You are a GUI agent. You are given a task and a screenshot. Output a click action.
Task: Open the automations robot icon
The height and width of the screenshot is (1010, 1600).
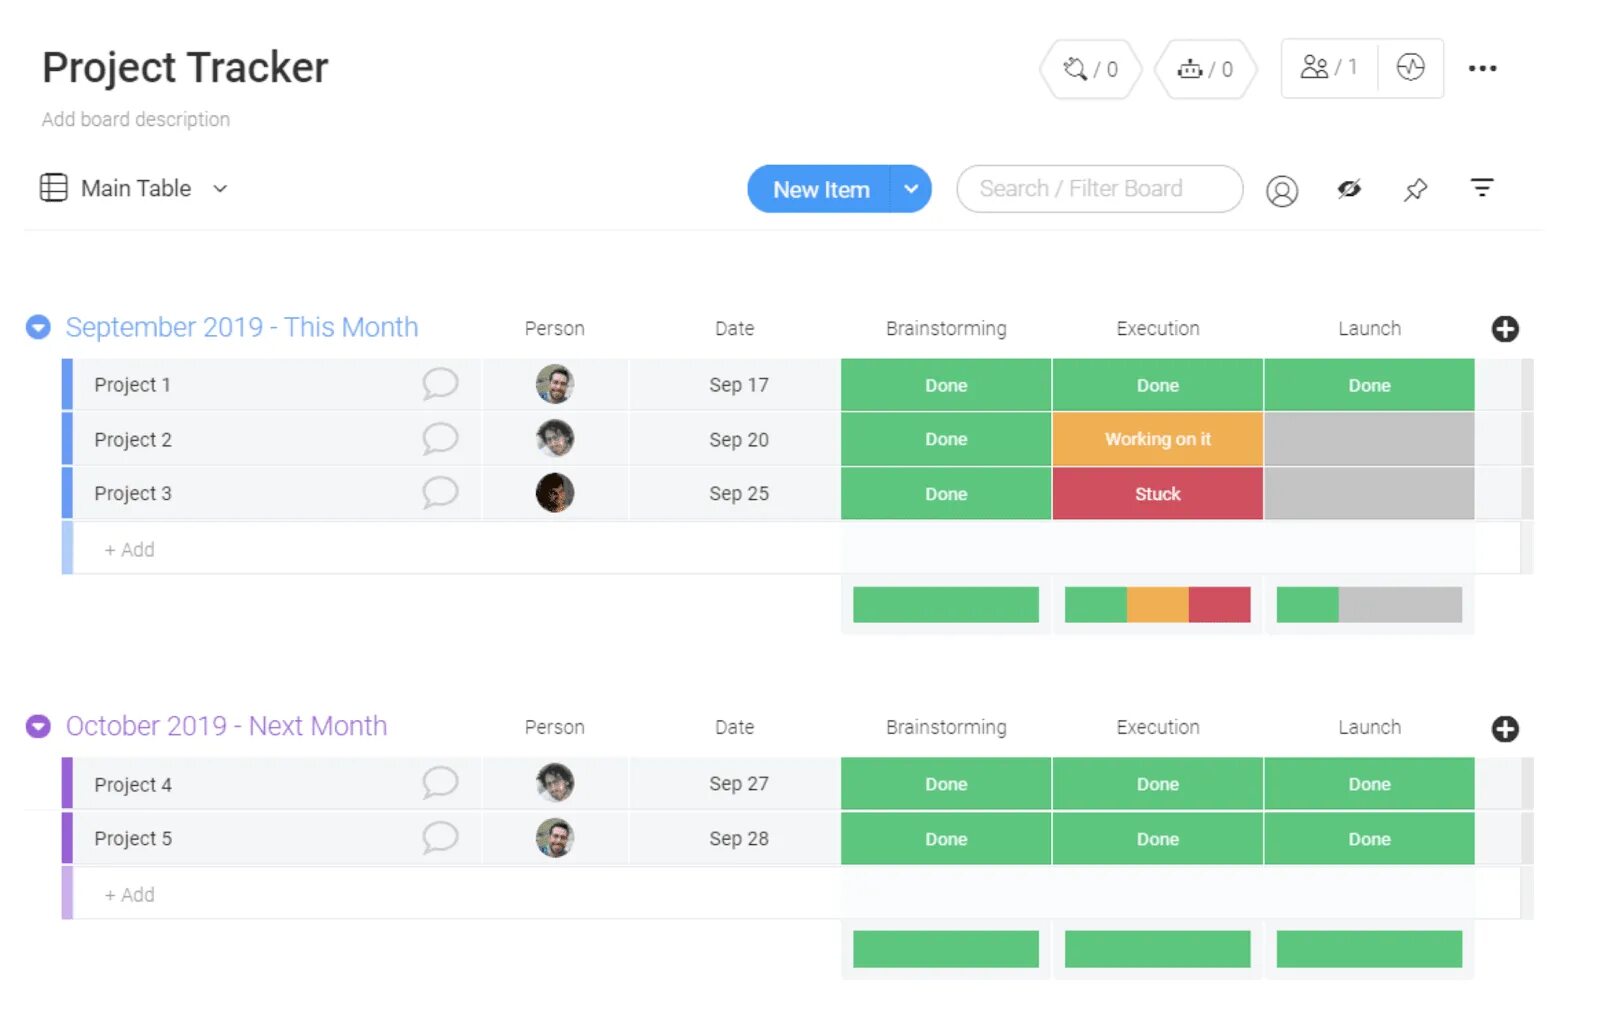click(x=1204, y=68)
